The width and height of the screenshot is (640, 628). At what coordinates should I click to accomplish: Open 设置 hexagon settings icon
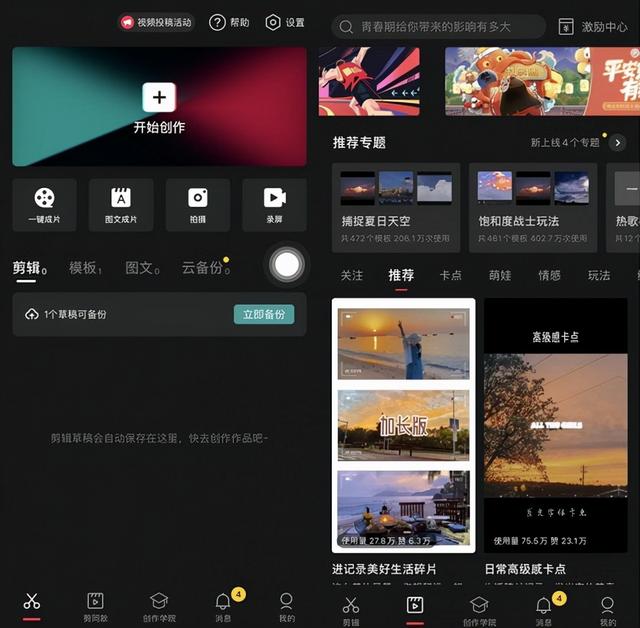point(273,22)
